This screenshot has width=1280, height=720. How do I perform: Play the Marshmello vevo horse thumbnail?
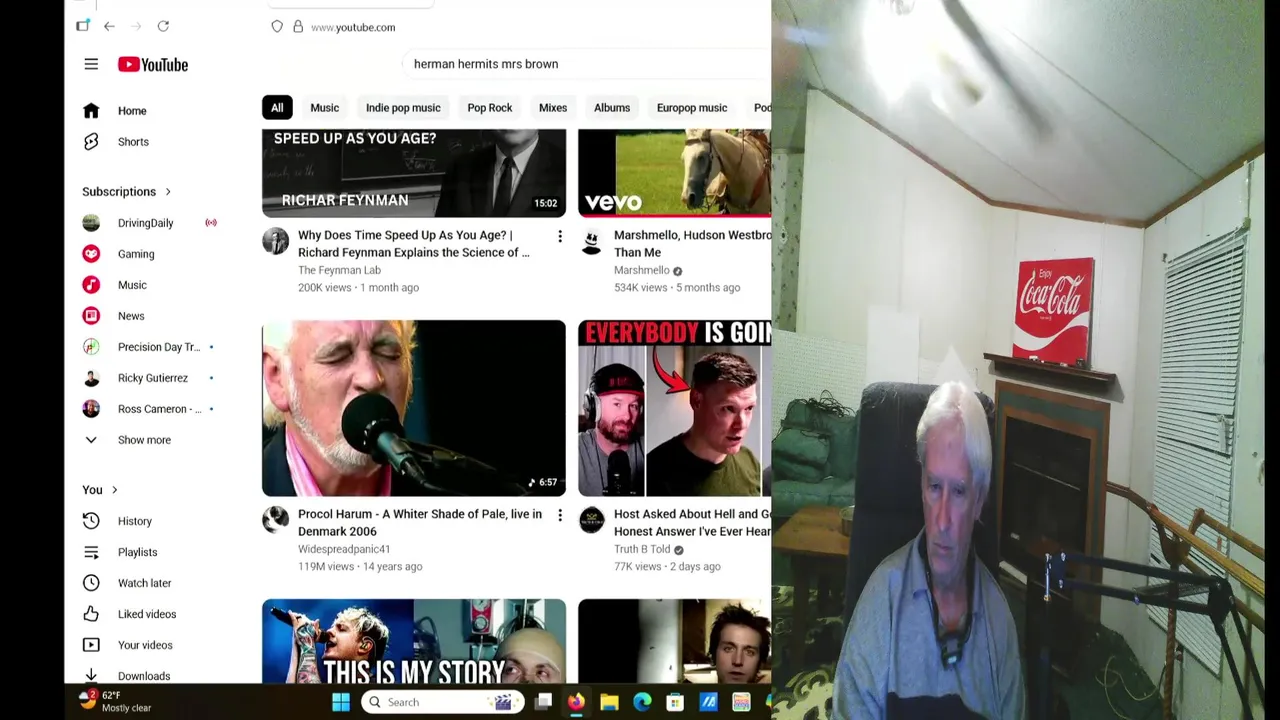(674, 173)
